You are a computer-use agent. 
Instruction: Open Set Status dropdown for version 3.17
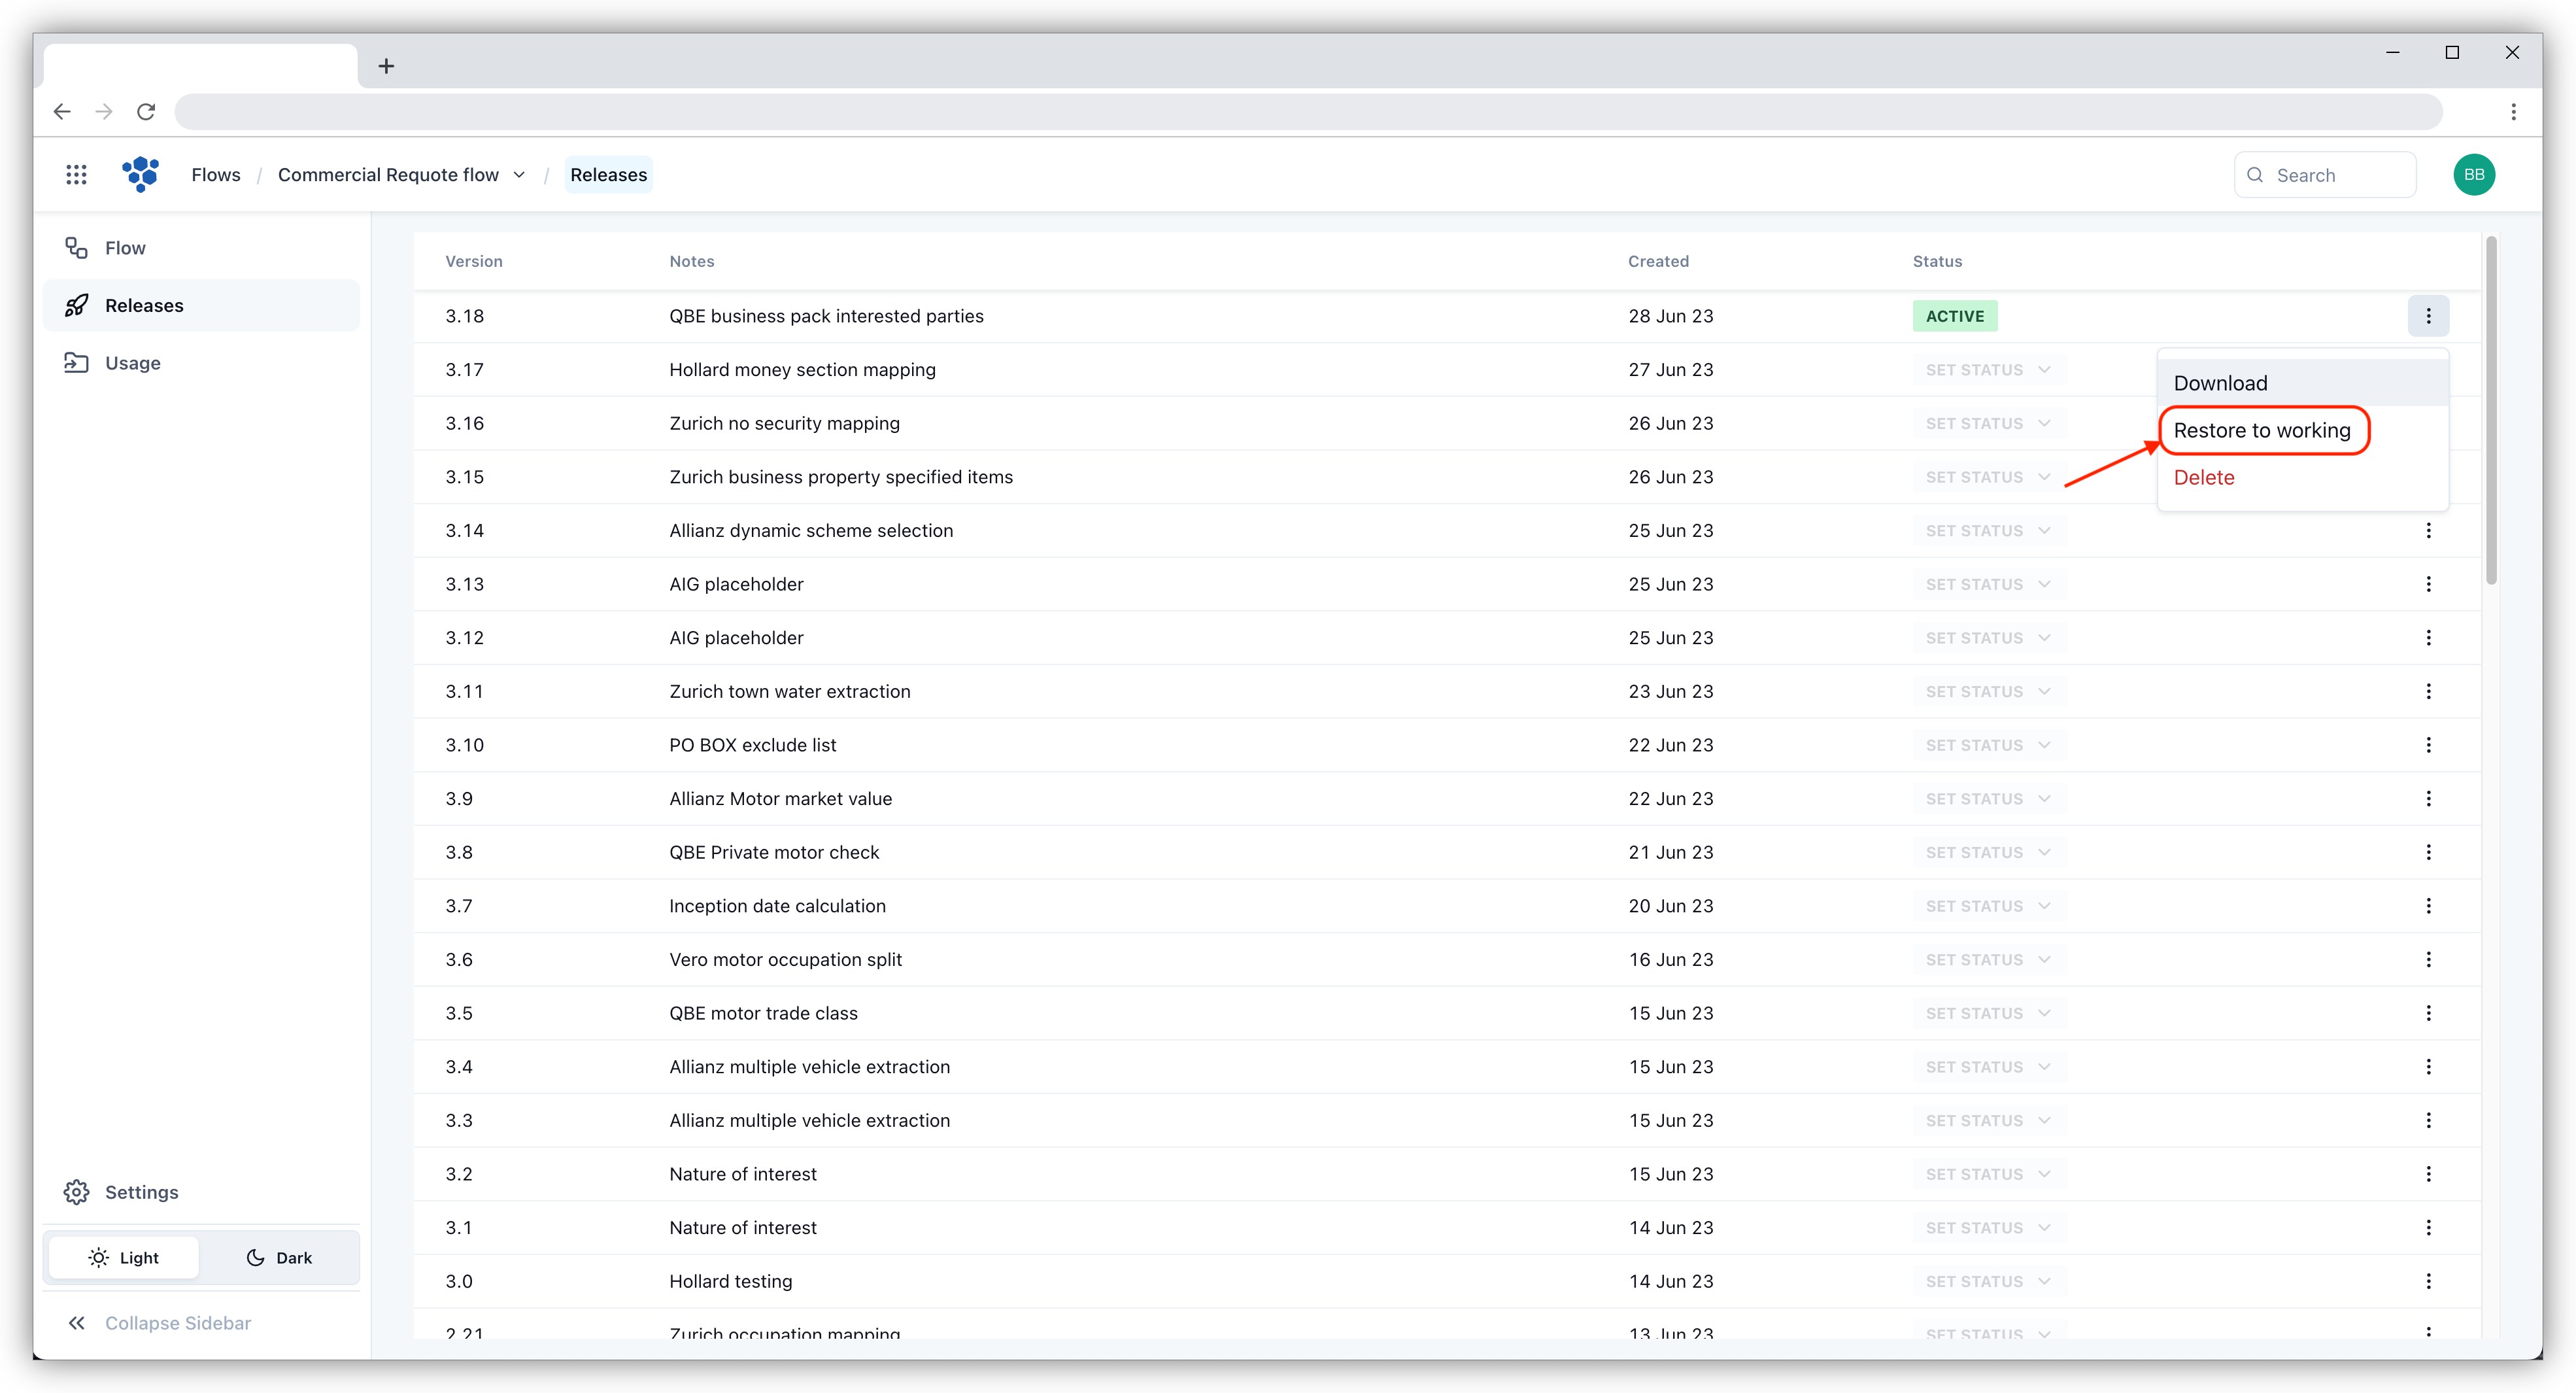pyautogui.click(x=1987, y=370)
